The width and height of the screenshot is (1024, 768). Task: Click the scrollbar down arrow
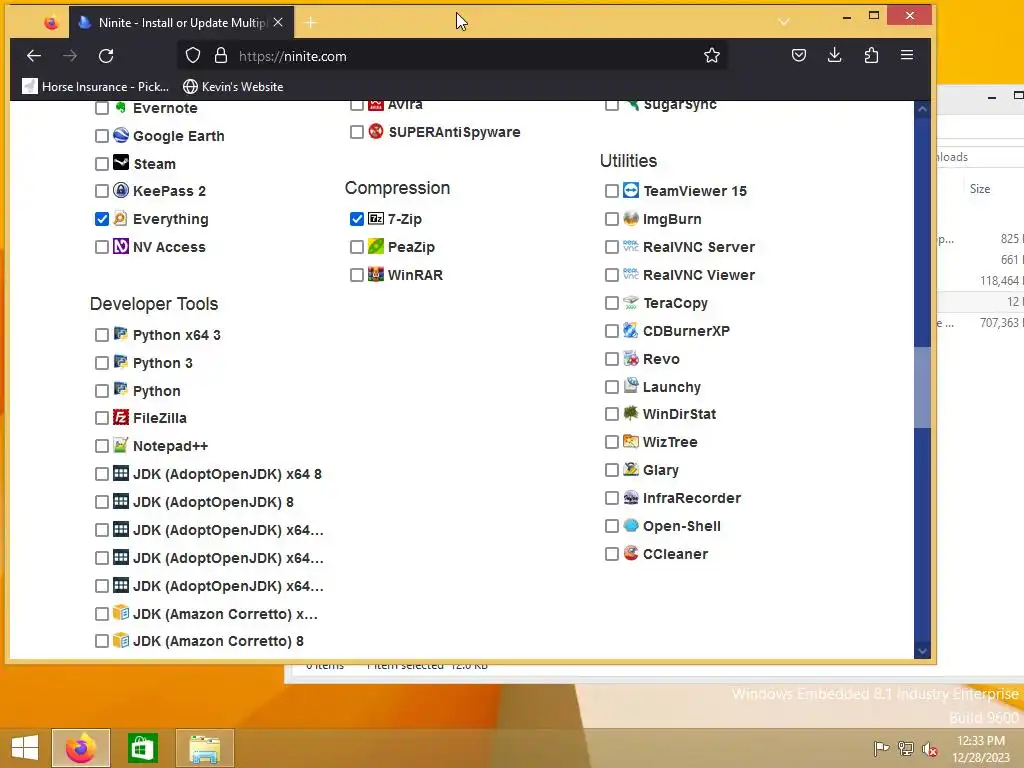922,651
